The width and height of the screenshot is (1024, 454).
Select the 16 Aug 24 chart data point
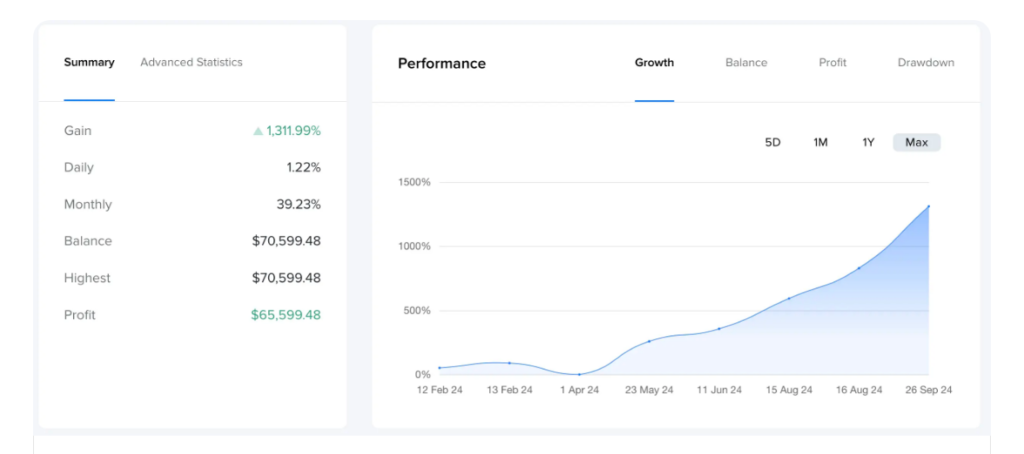[859, 268]
